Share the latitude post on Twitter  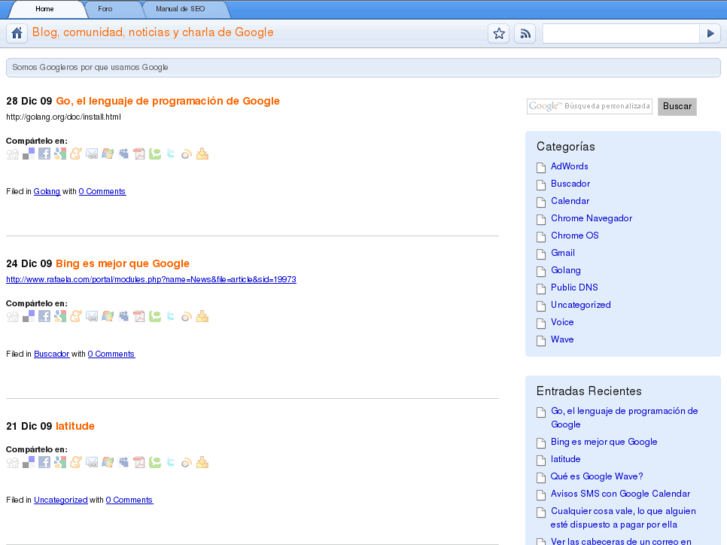(x=171, y=462)
